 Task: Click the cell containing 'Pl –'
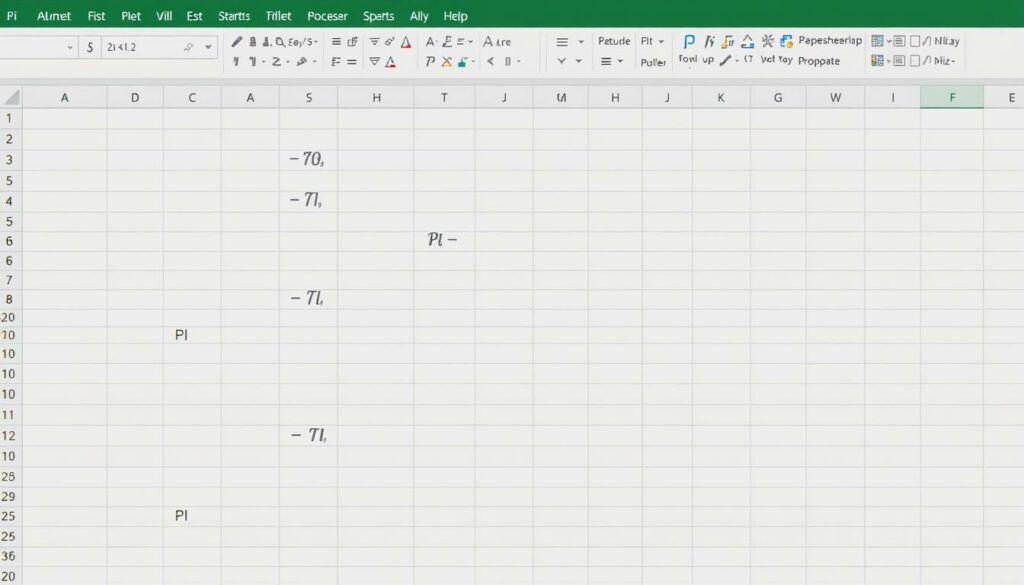click(x=444, y=240)
